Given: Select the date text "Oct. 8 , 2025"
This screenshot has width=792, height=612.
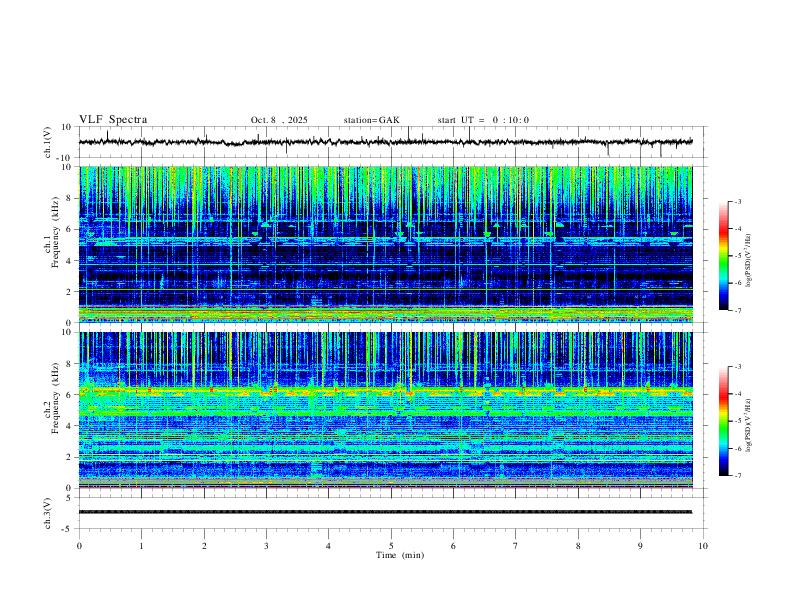Looking at the screenshot, I should [x=279, y=120].
